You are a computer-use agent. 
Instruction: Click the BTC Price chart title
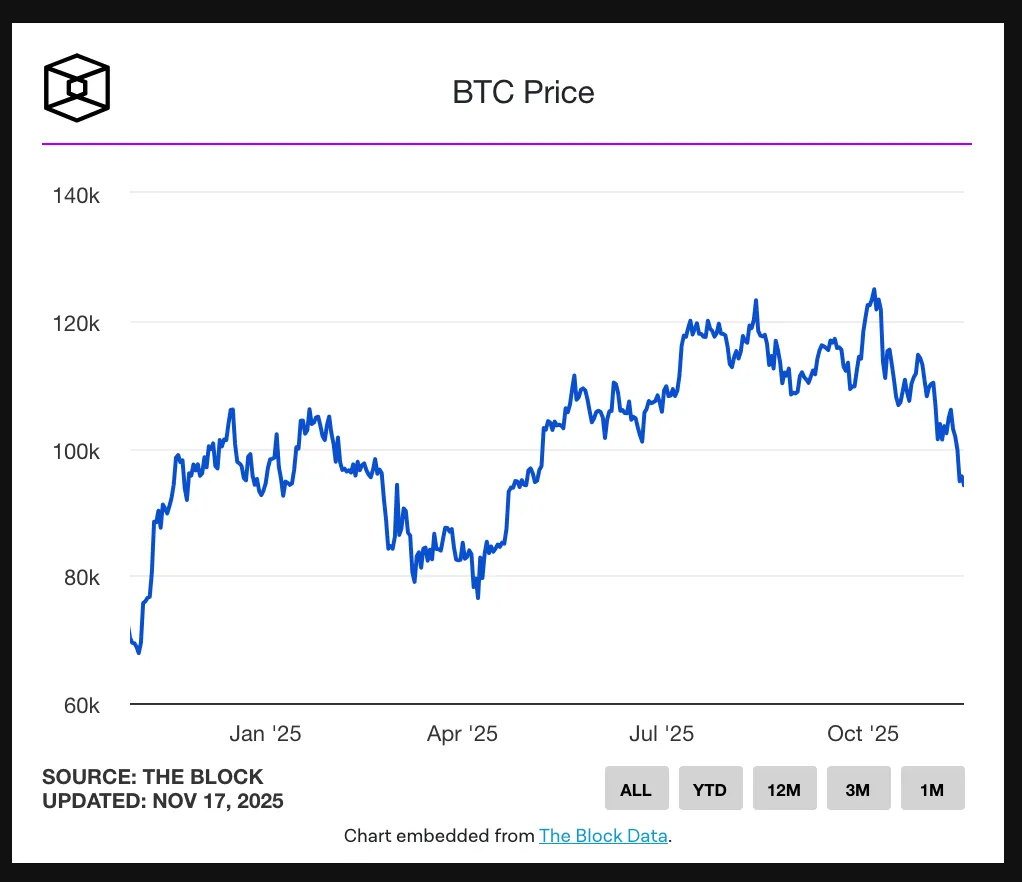pos(523,93)
